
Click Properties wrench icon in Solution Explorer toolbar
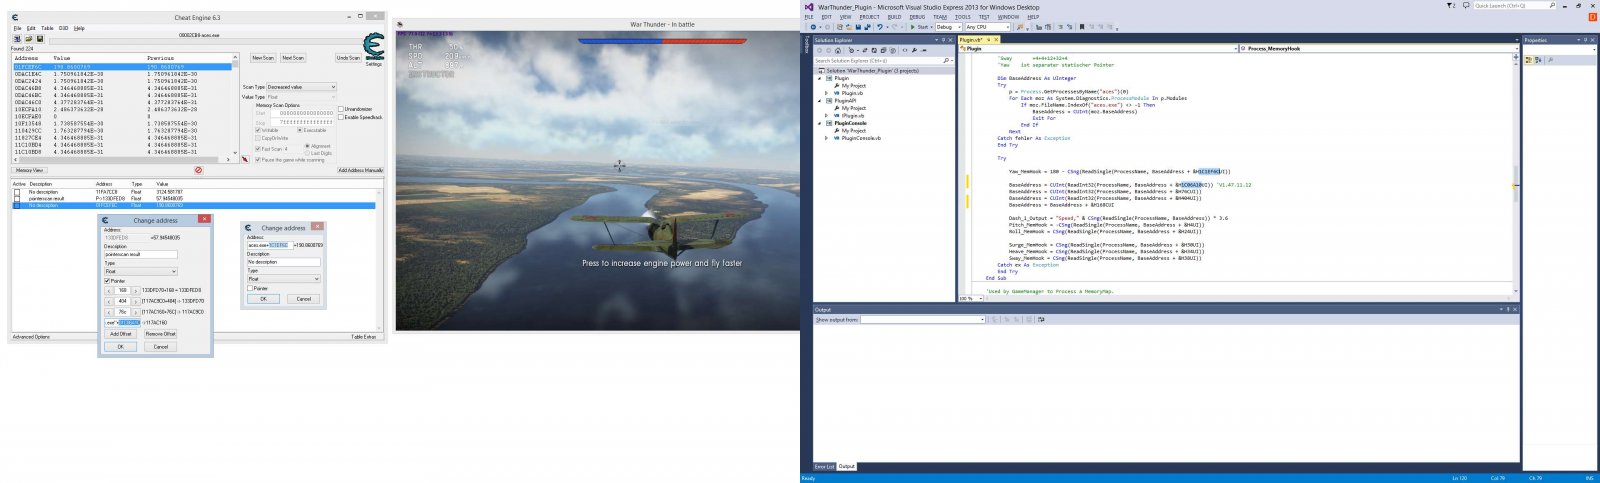(914, 50)
